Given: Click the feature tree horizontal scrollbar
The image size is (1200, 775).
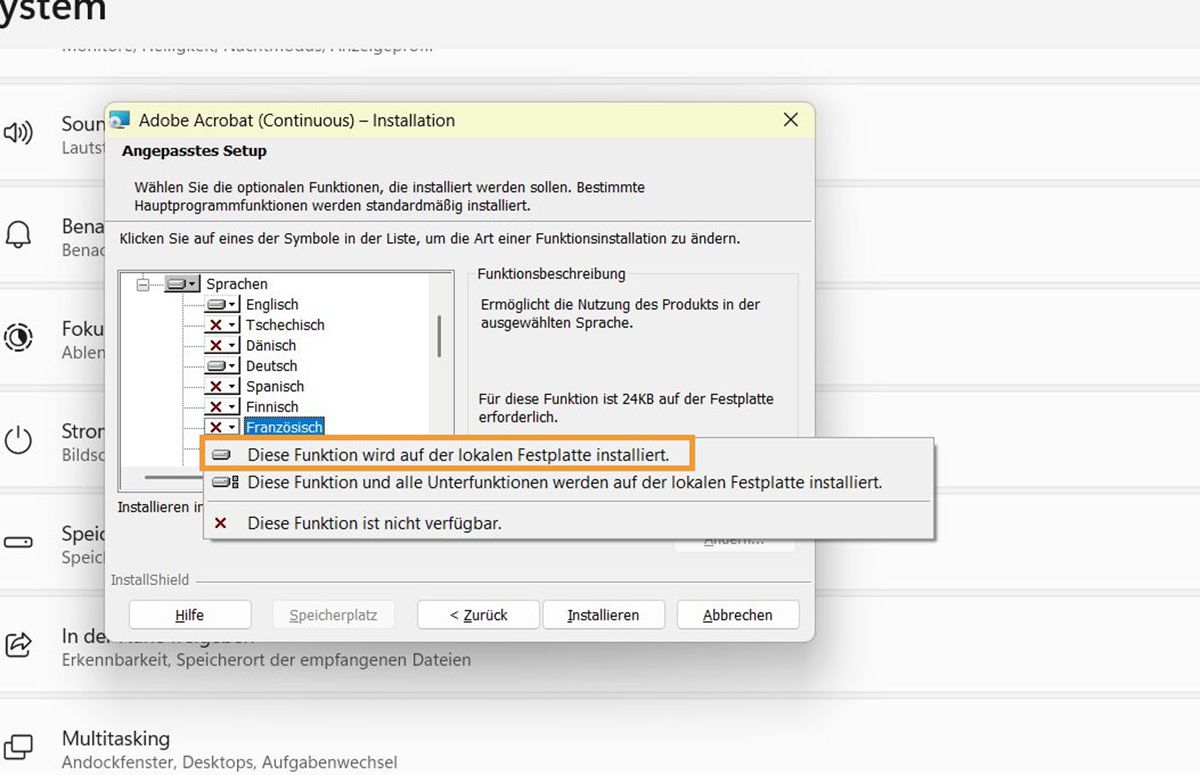Looking at the screenshot, I should pos(172,478).
